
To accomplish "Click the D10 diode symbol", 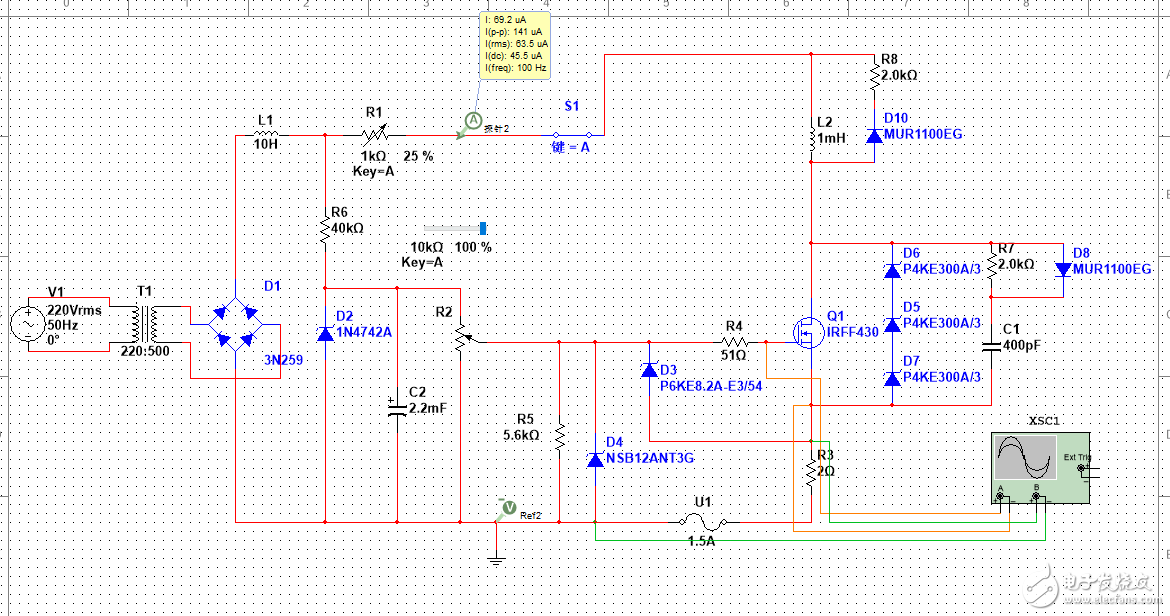I will click(x=874, y=136).
